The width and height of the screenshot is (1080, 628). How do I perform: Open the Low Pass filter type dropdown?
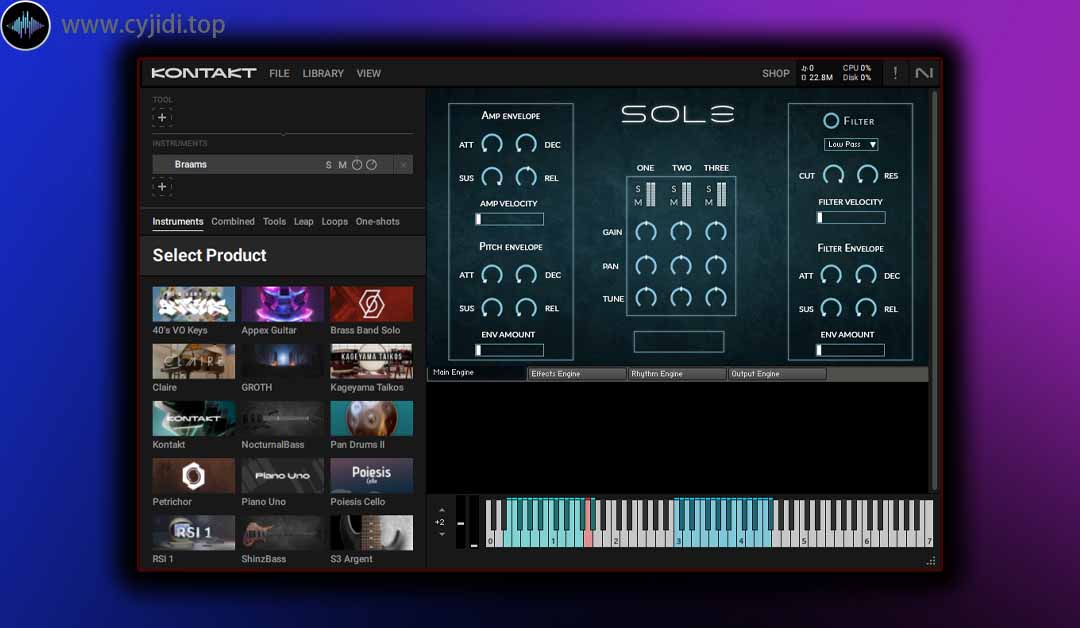(x=851, y=145)
